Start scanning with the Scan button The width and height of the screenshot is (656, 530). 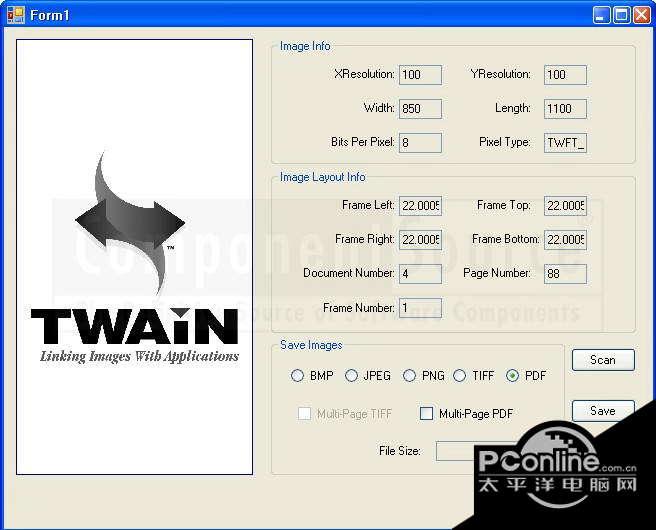click(x=603, y=360)
